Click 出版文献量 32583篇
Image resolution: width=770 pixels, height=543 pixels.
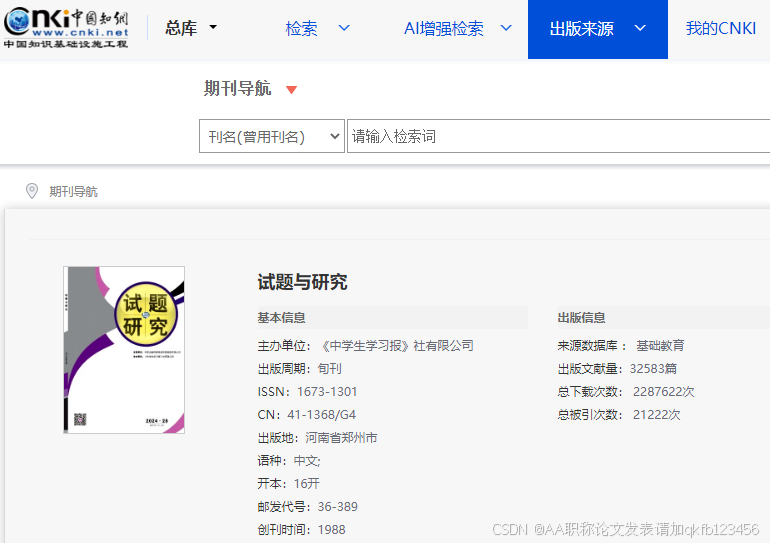[617, 369]
